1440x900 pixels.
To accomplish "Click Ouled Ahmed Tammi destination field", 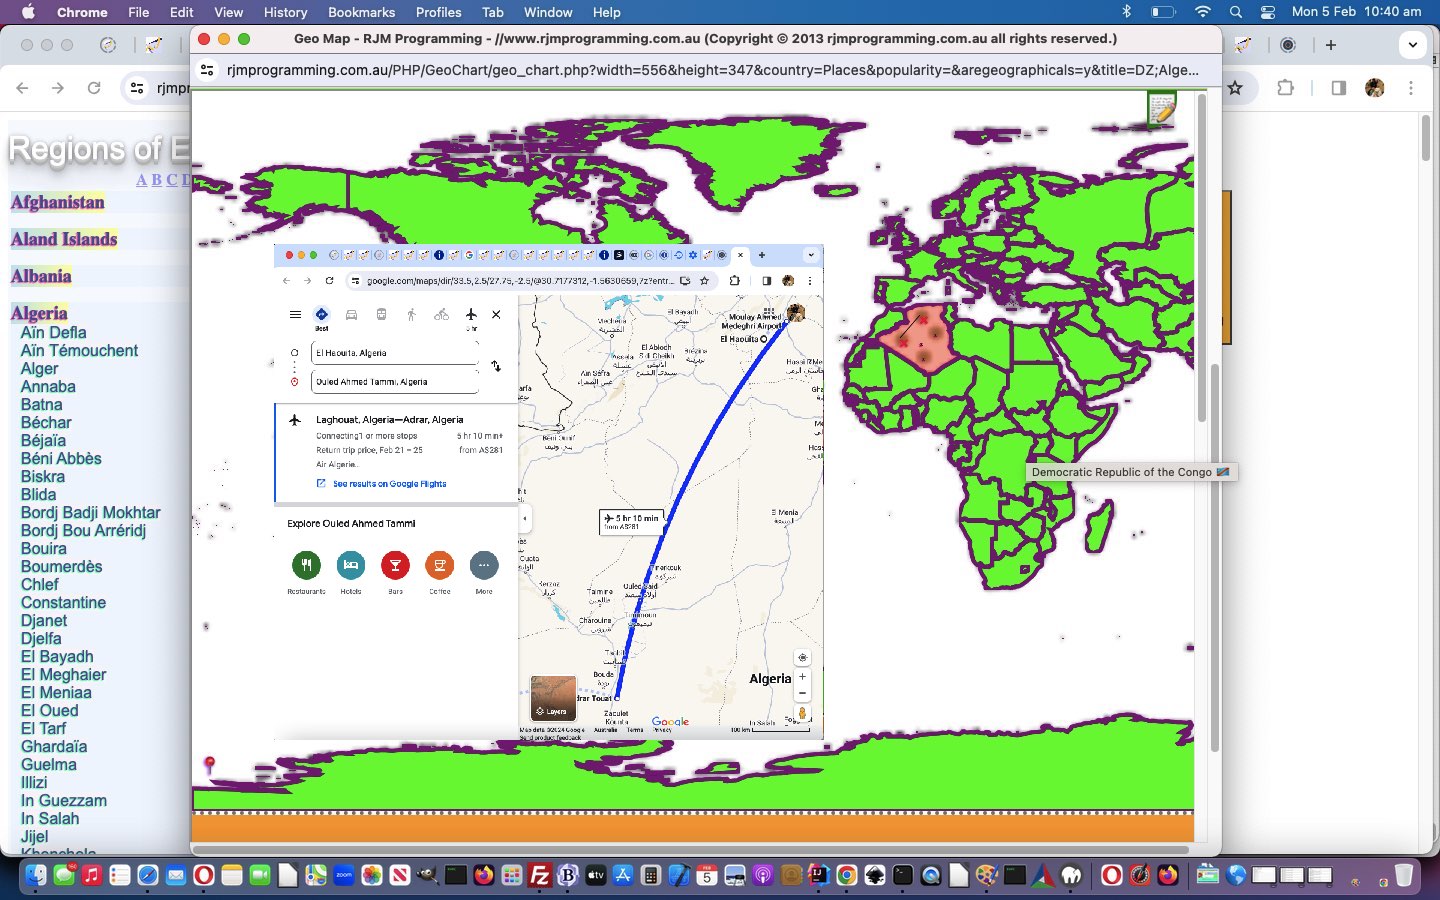I will click(395, 382).
